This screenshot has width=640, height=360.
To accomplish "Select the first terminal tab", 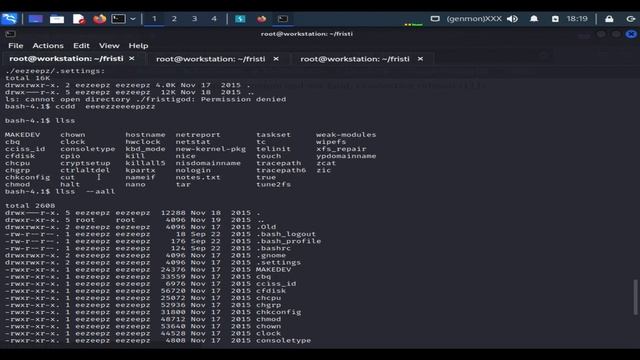I will [x=66, y=59].
